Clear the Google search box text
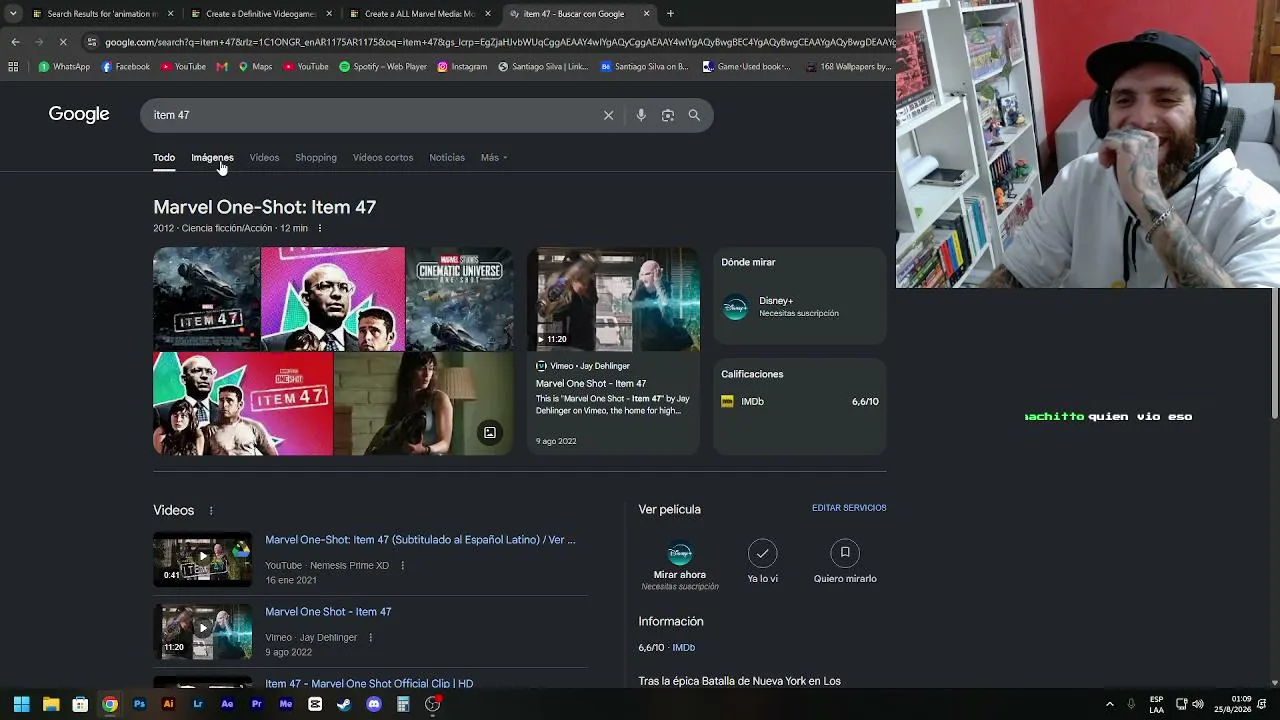The image size is (1280, 720). click(x=608, y=115)
